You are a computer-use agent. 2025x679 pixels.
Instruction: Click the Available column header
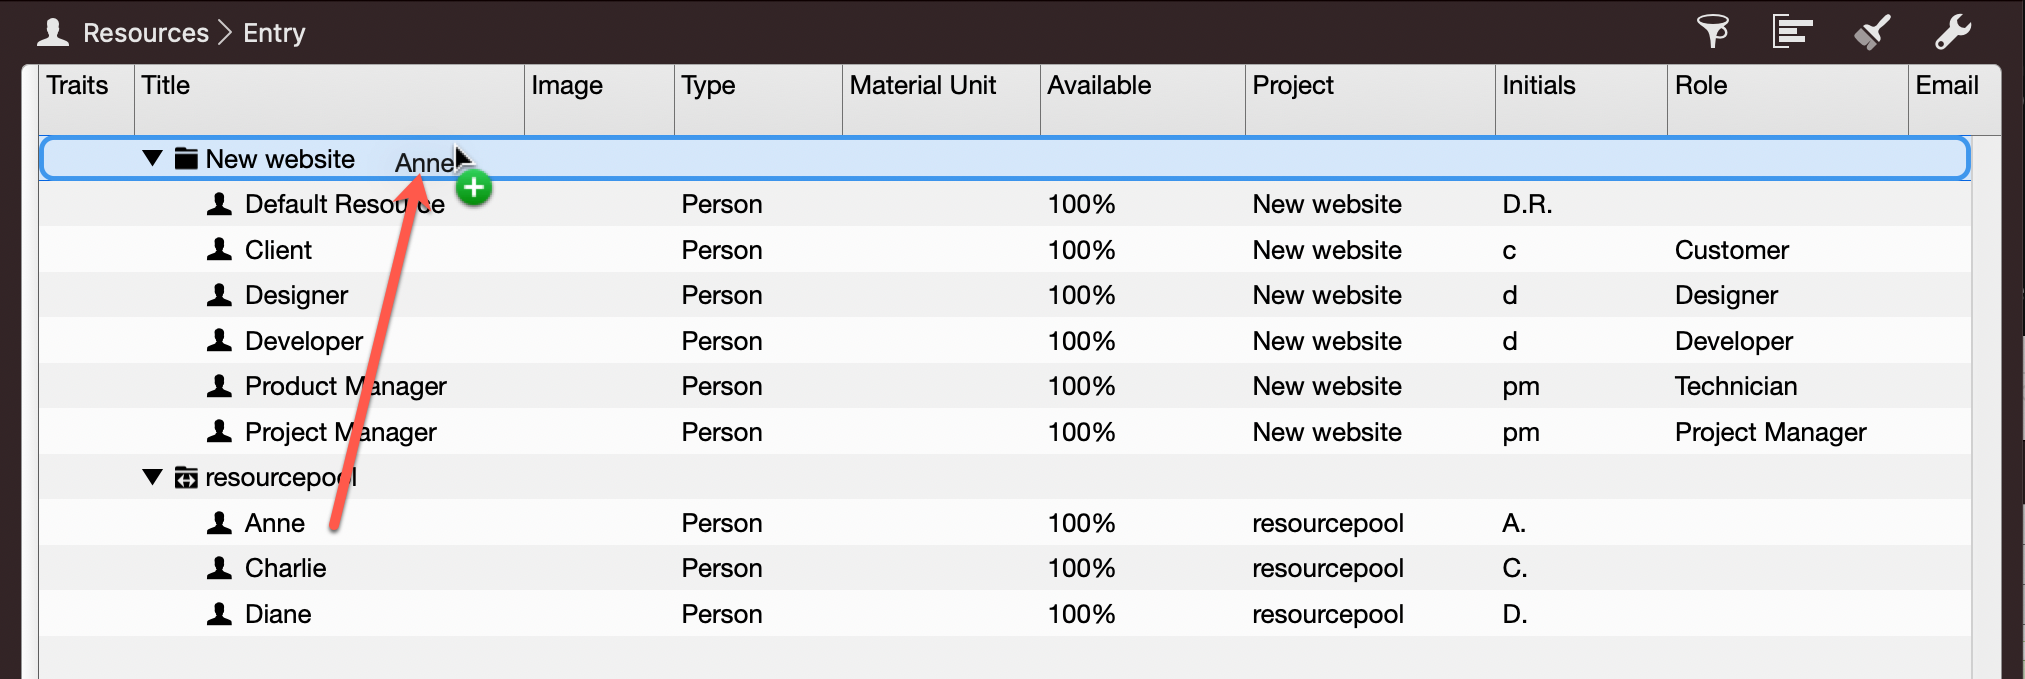click(x=1099, y=86)
